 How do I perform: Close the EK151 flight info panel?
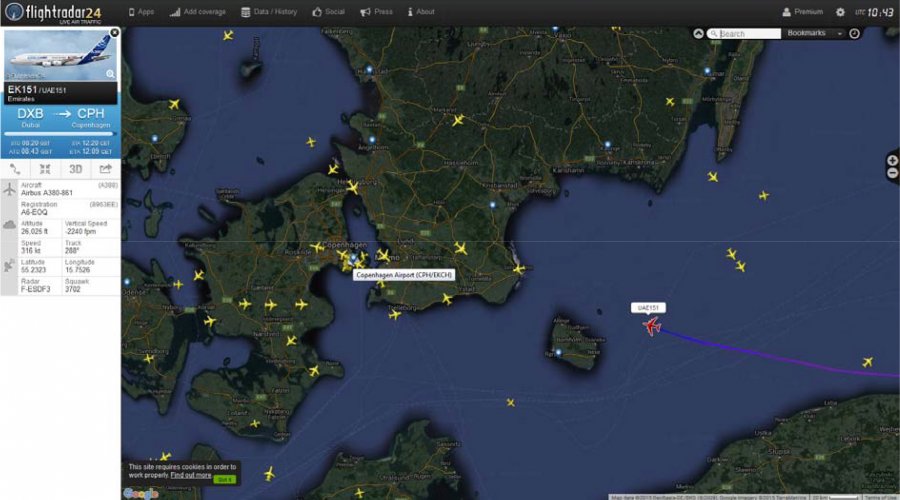click(114, 33)
